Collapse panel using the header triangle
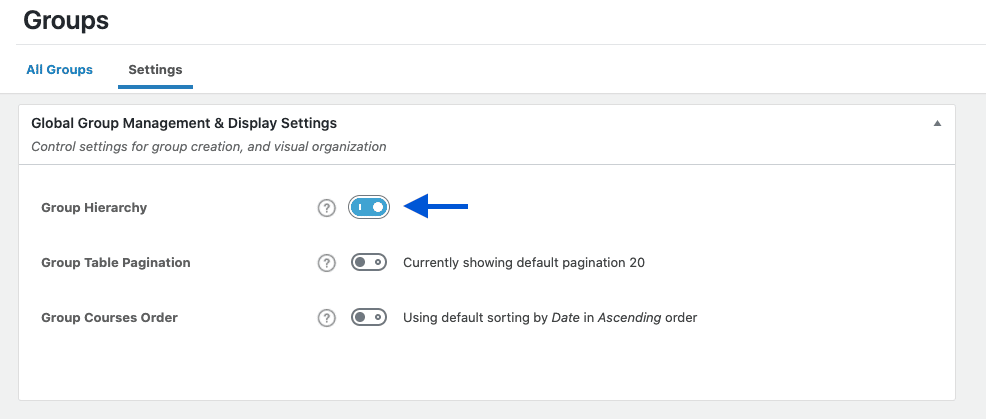This screenshot has width=986, height=419. (937, 123)
